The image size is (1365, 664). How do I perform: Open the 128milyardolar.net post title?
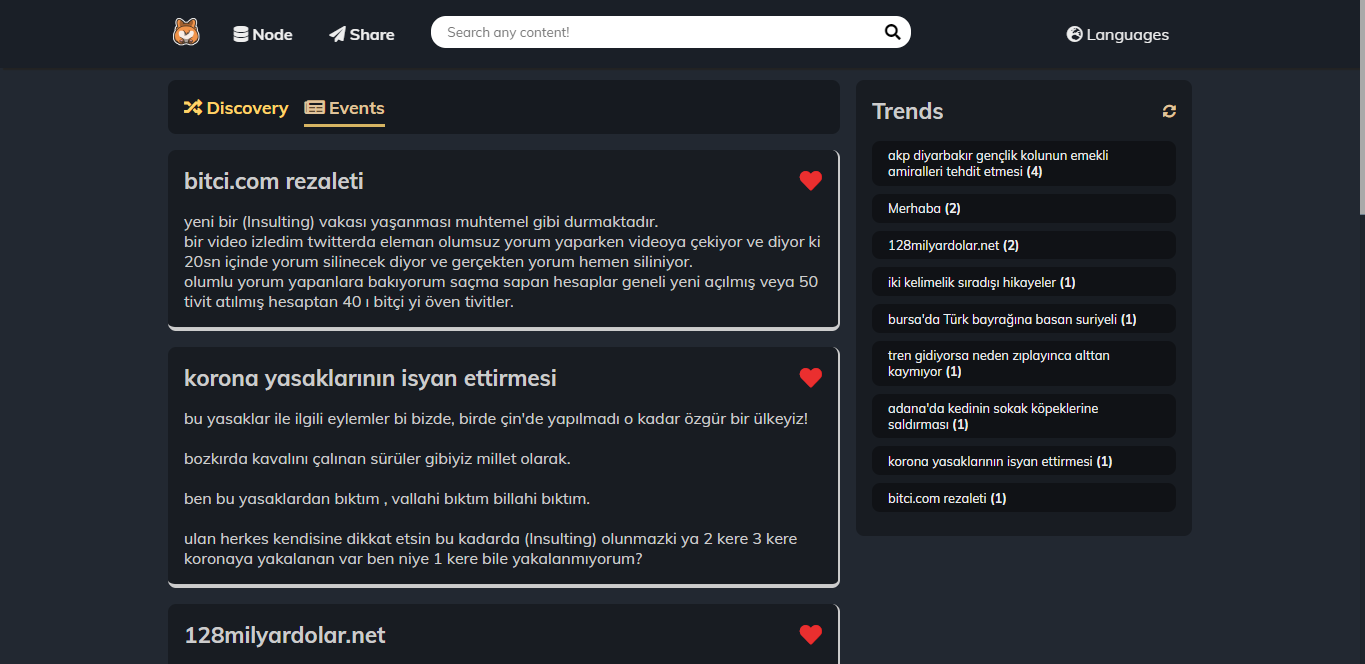[285, 635]
